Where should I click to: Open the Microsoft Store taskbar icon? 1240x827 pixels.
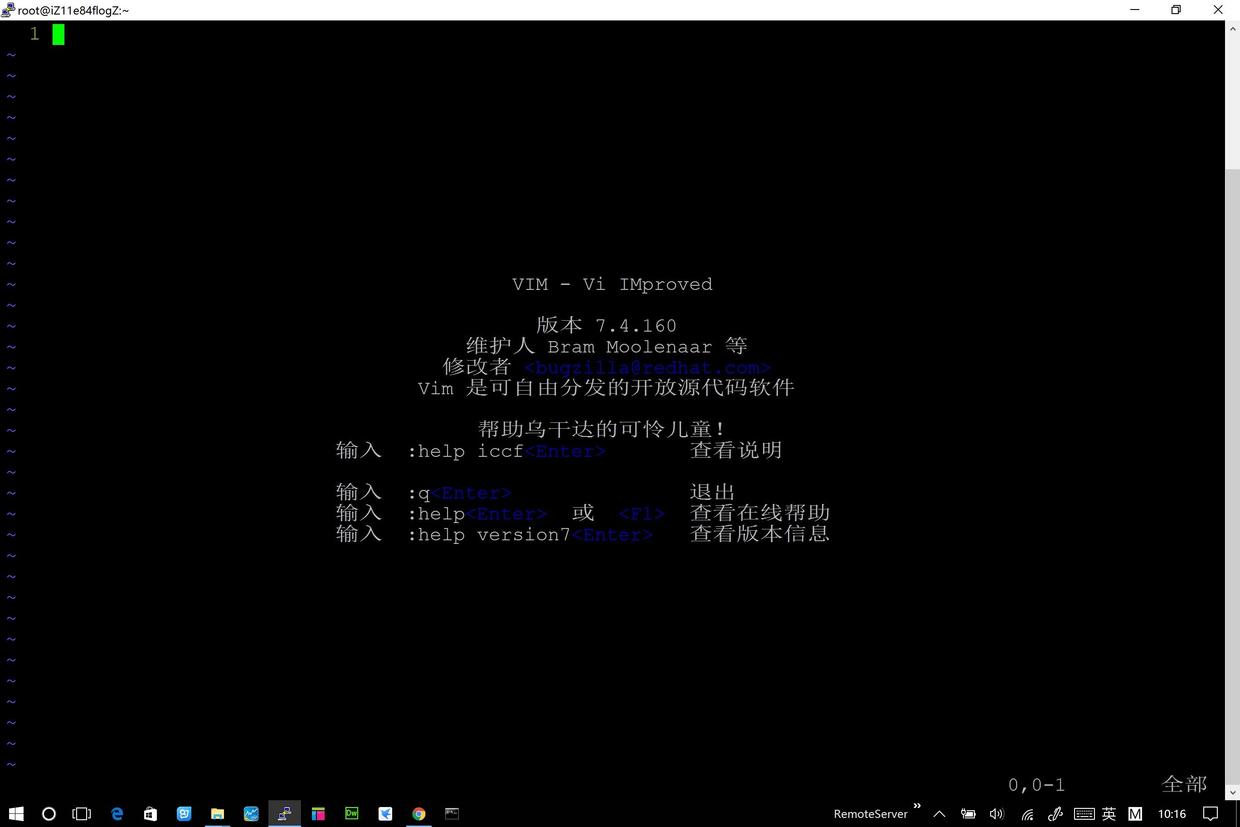point(150,814)
